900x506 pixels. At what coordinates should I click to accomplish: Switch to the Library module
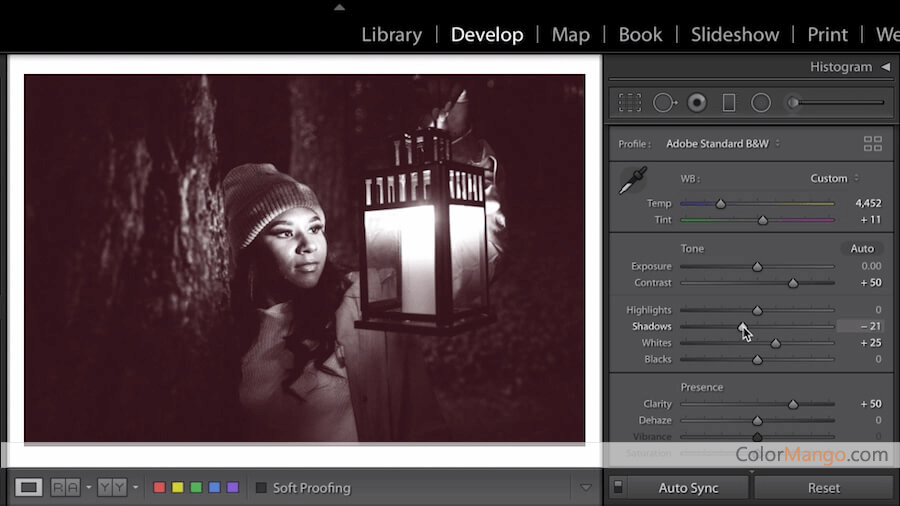coord(391,34)
